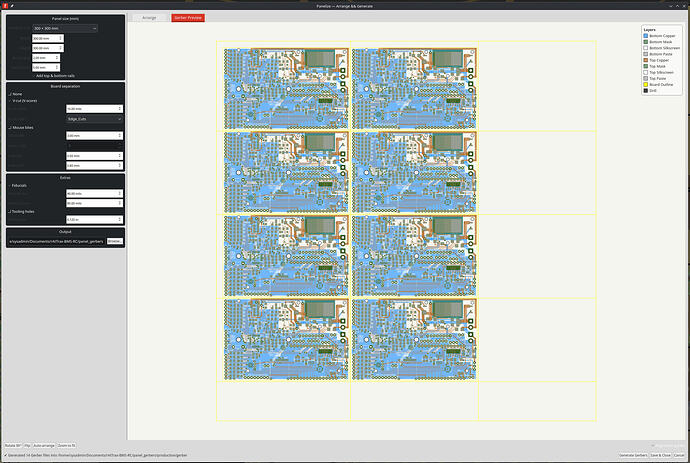Click the Layers legend heading
The height and width of the screenshot is (463, 690).
650,29
